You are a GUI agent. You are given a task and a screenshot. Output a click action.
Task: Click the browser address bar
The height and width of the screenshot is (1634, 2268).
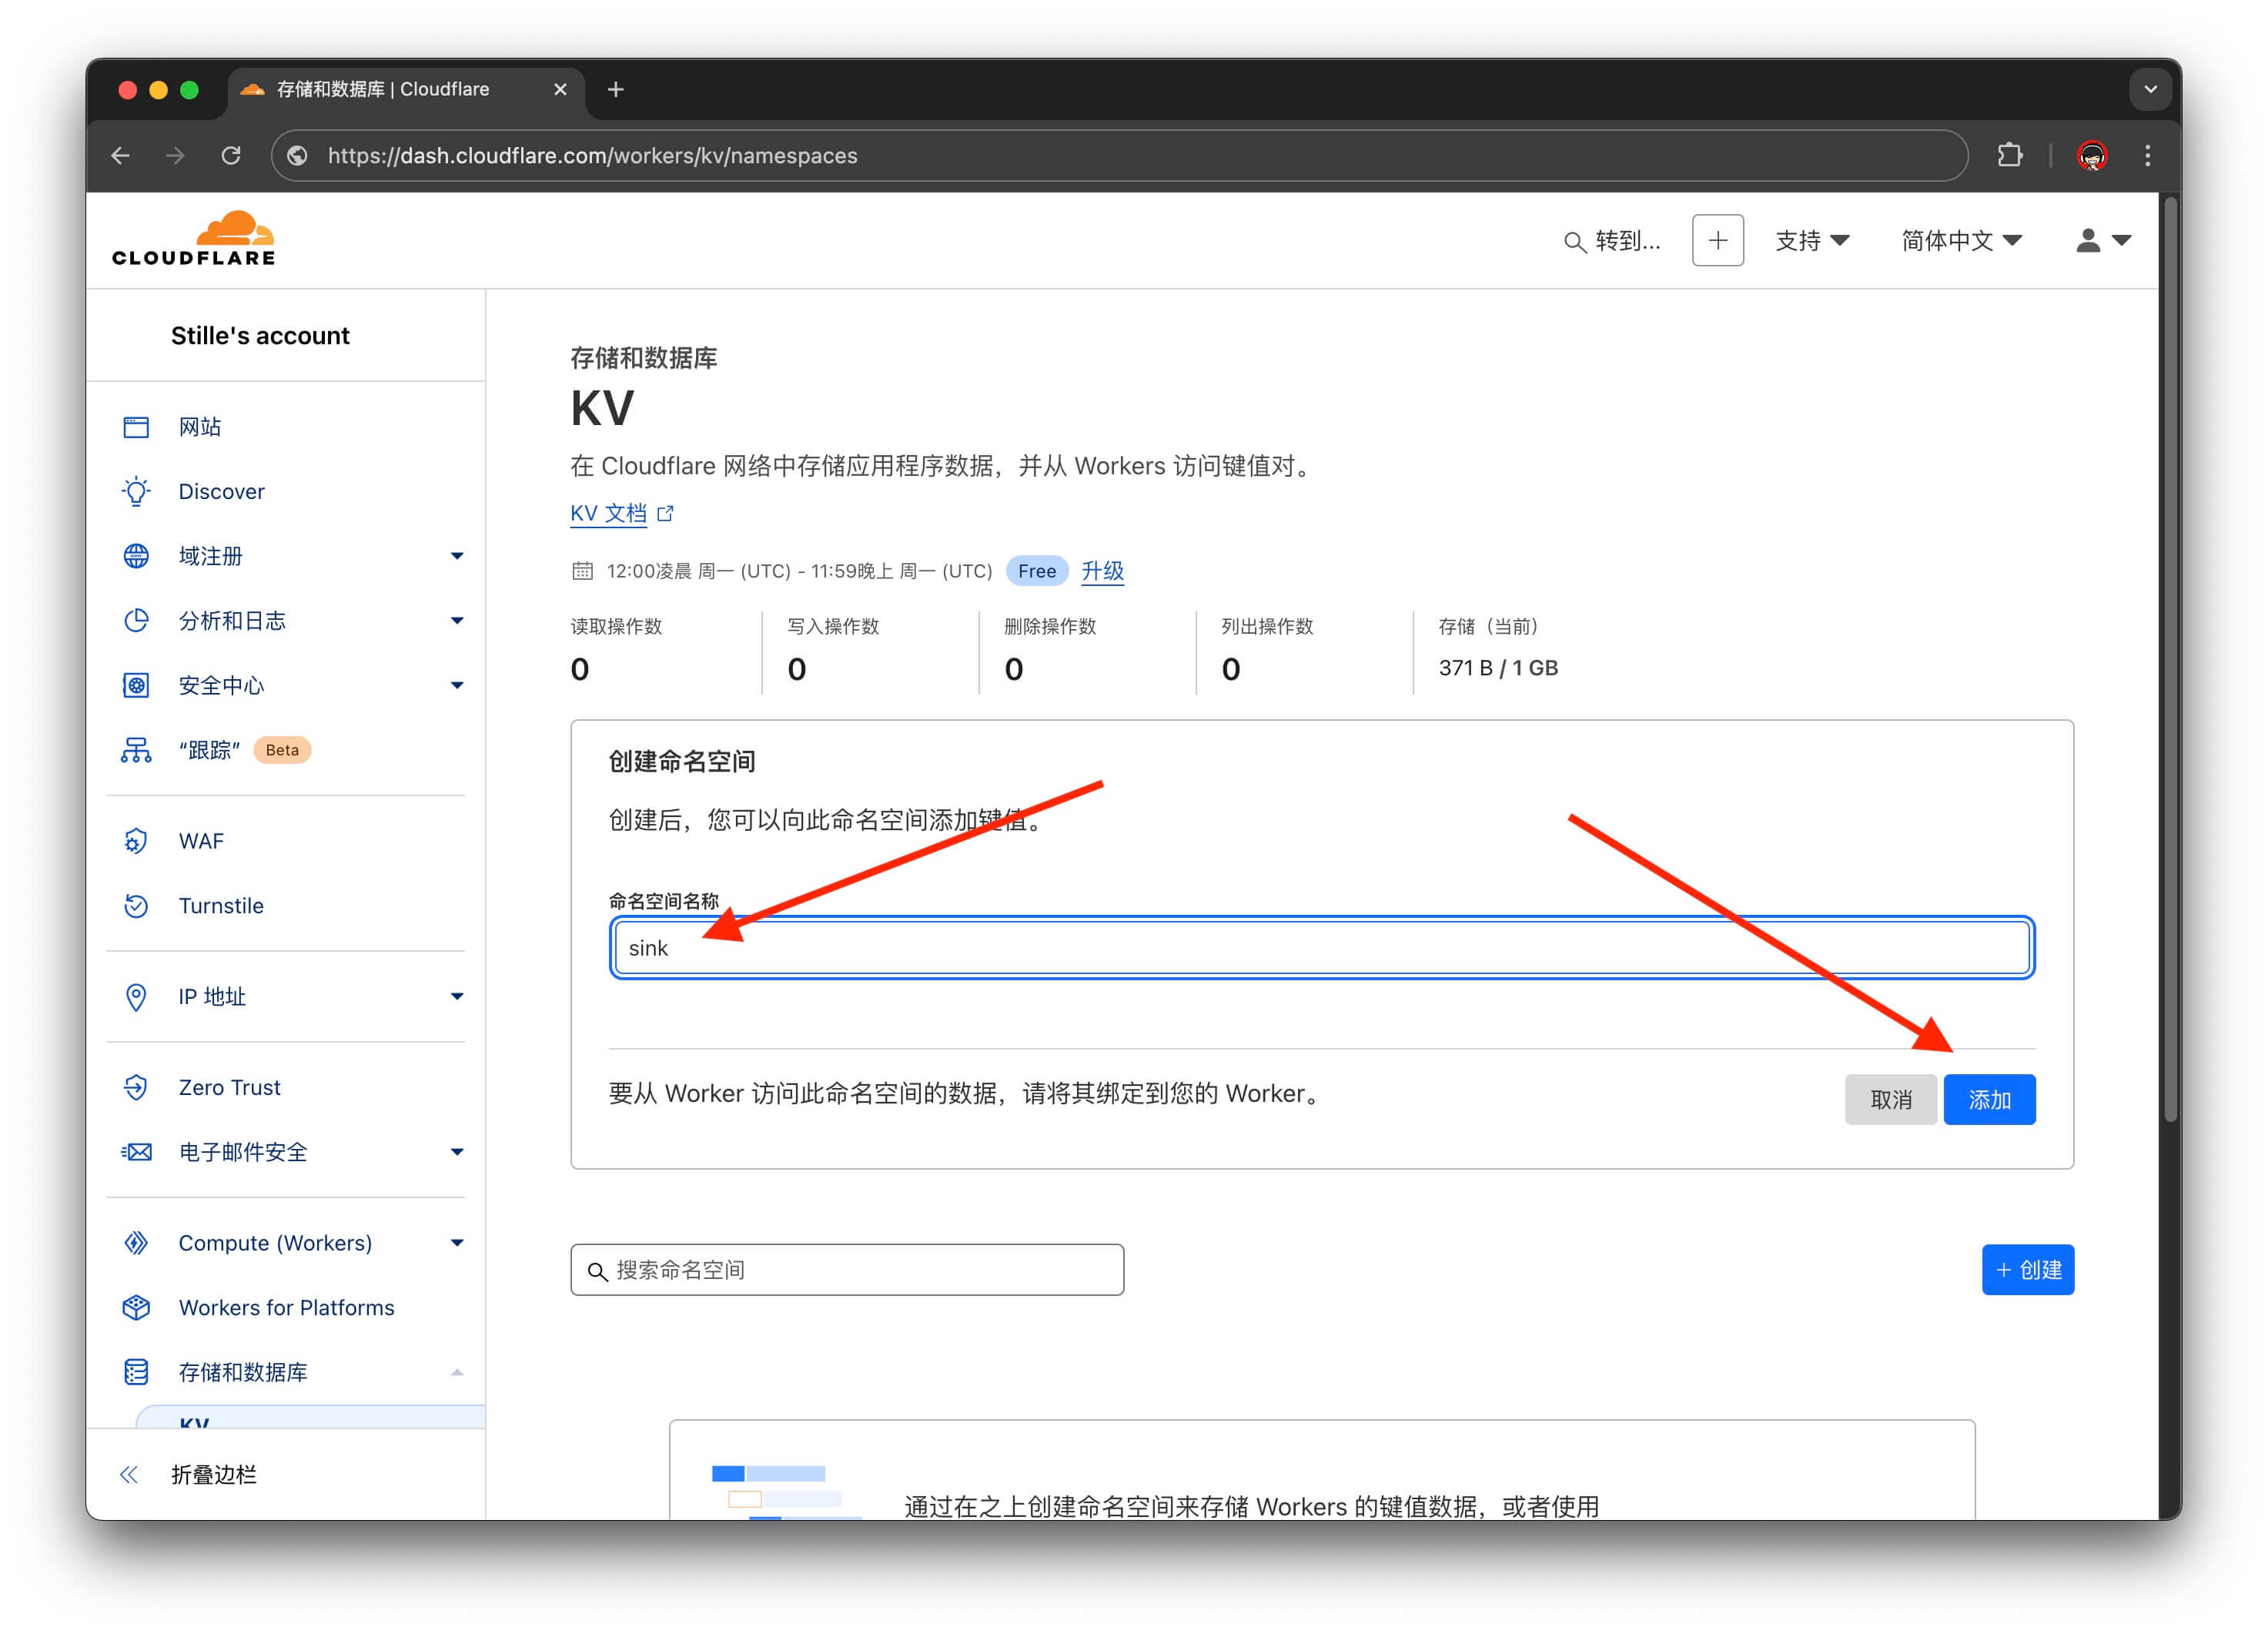point(1120,155)
